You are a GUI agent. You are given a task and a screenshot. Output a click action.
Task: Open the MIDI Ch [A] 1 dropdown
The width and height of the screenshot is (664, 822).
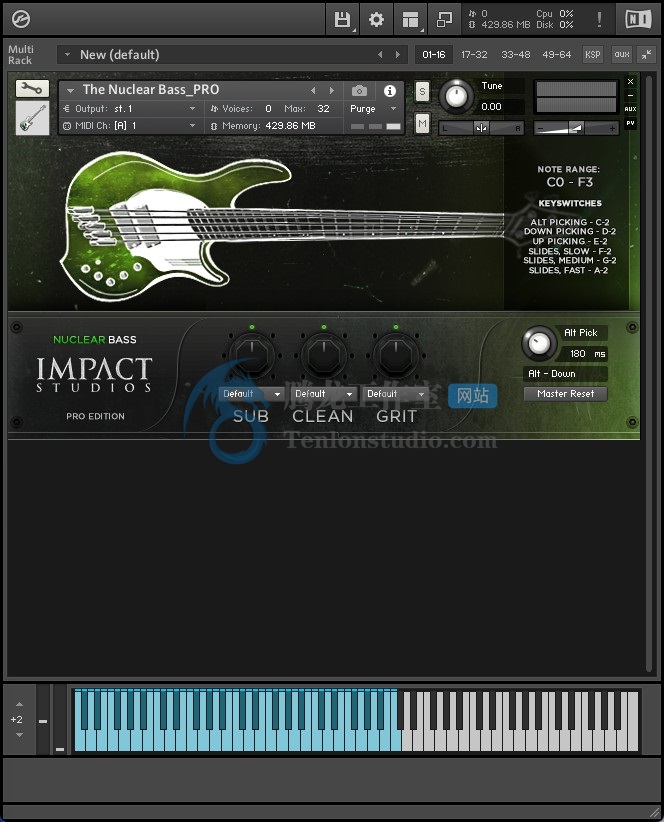(129, 126)
